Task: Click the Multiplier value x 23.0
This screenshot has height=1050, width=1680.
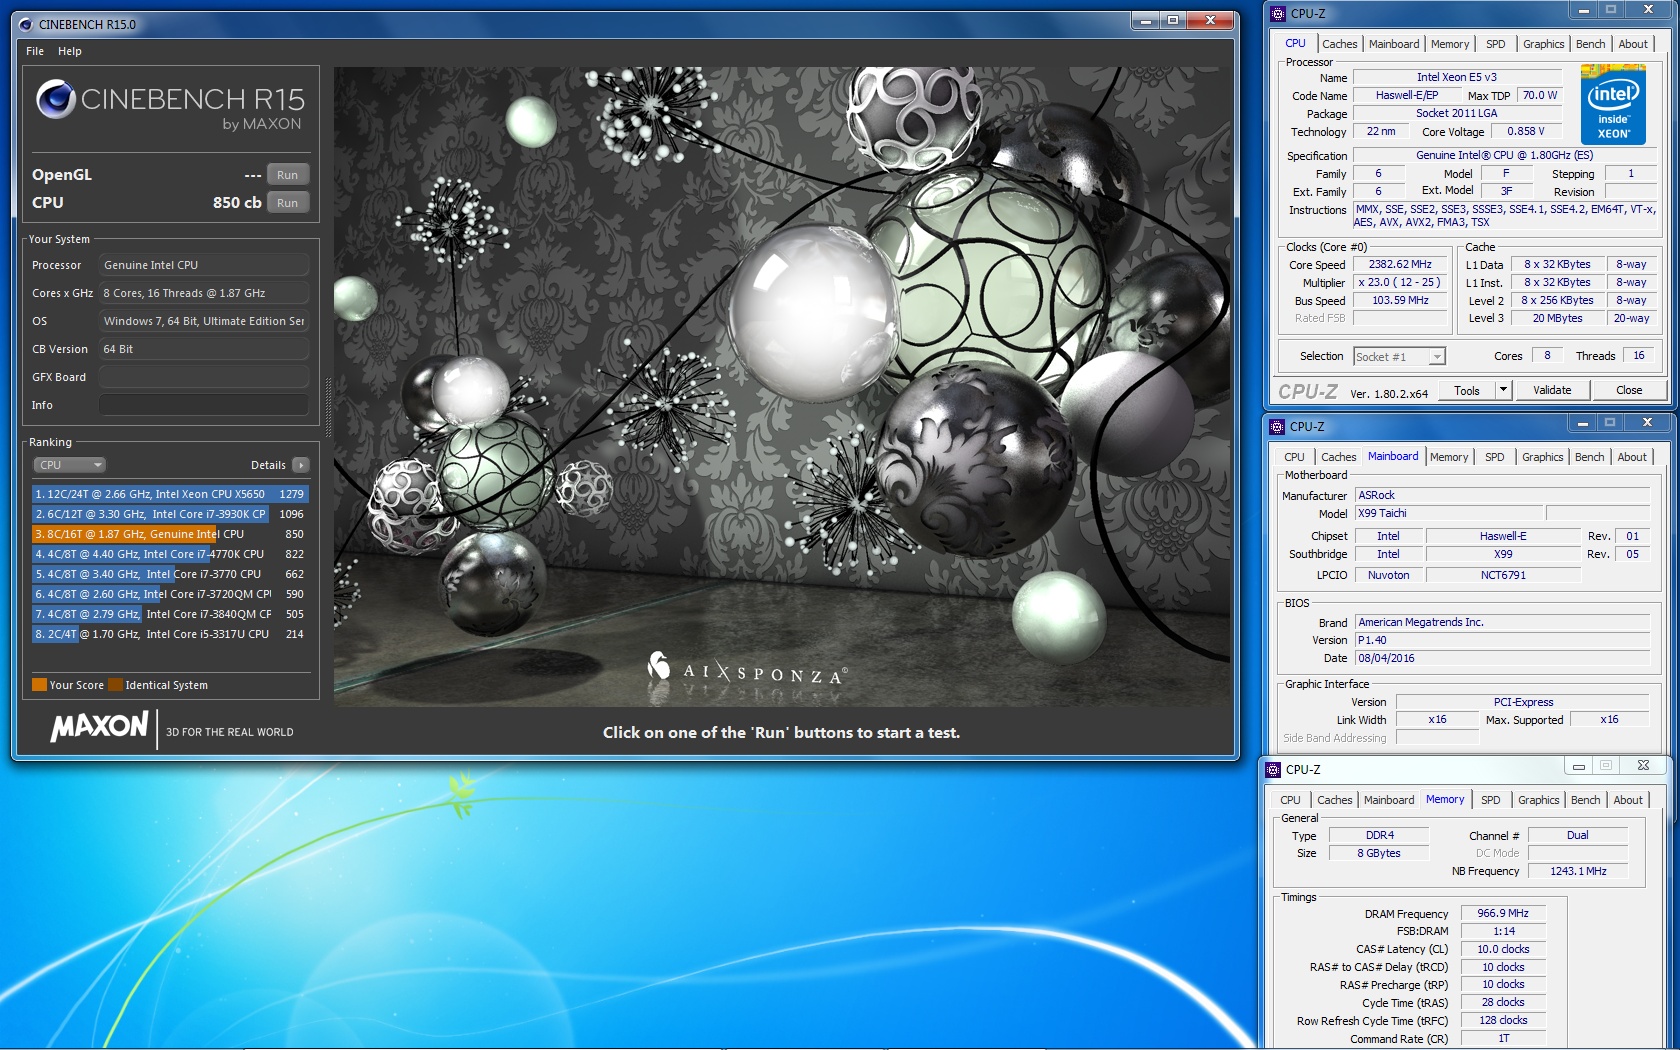Action: click(1400, 283)
